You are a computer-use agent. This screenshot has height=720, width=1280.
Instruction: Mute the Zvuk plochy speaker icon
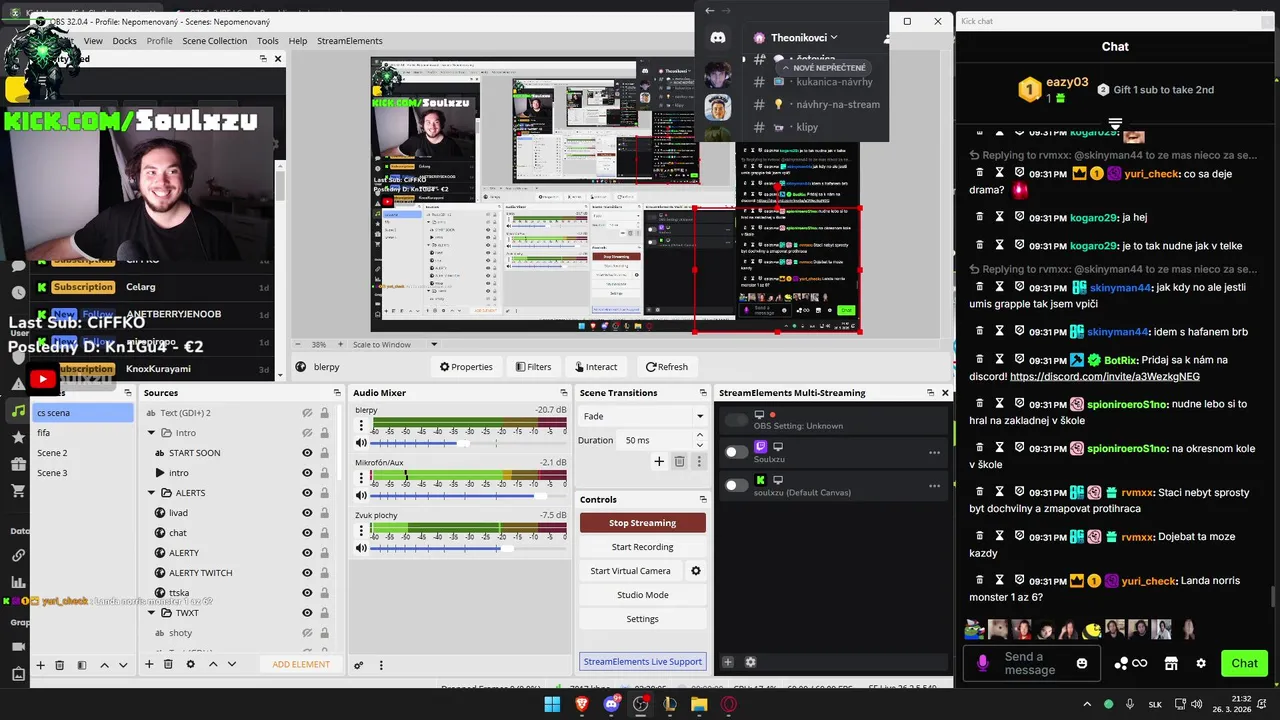click(361, 548)
